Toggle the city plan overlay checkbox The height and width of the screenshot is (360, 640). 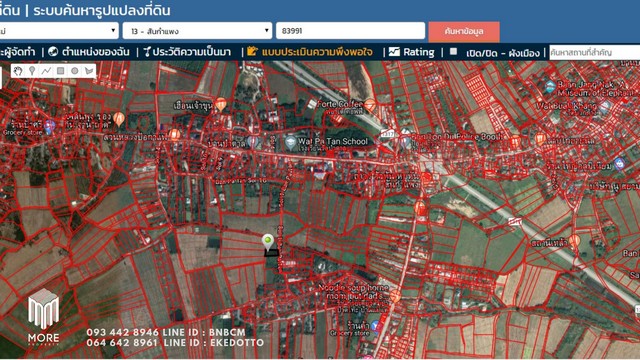453,52
